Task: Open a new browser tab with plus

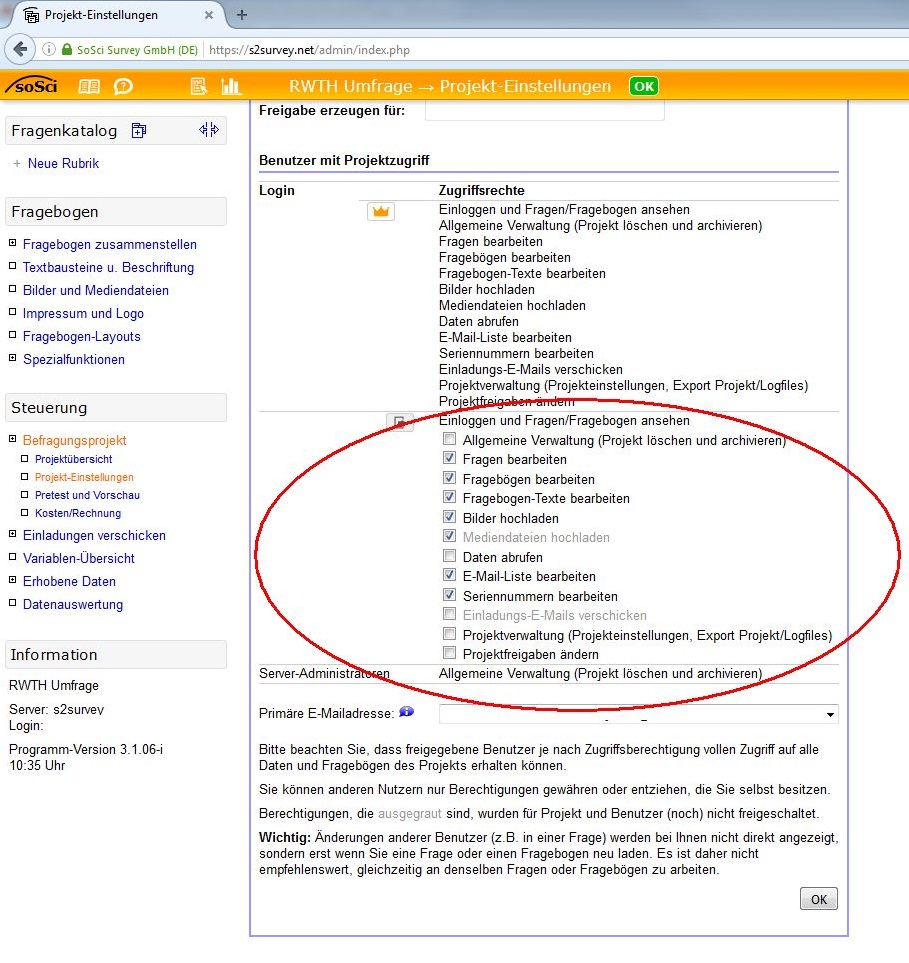Action: coord(242,15)
